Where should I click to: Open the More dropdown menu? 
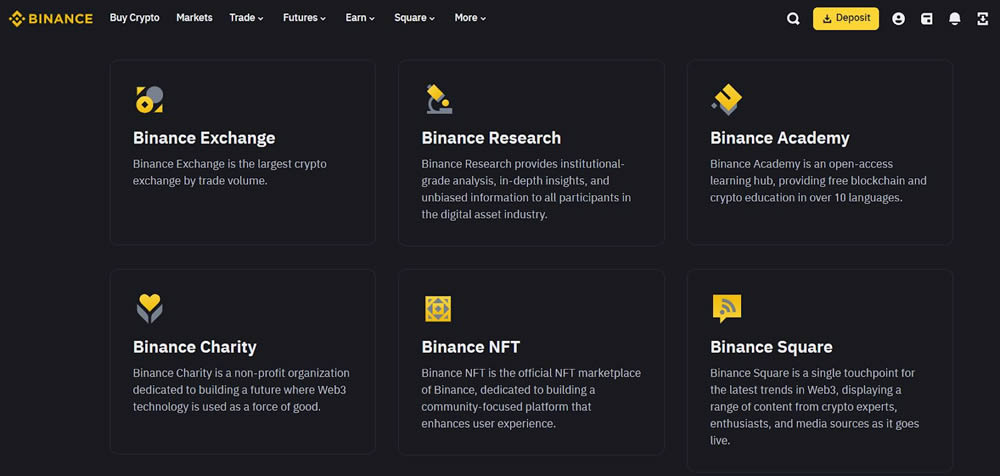[x=470, y=18]
